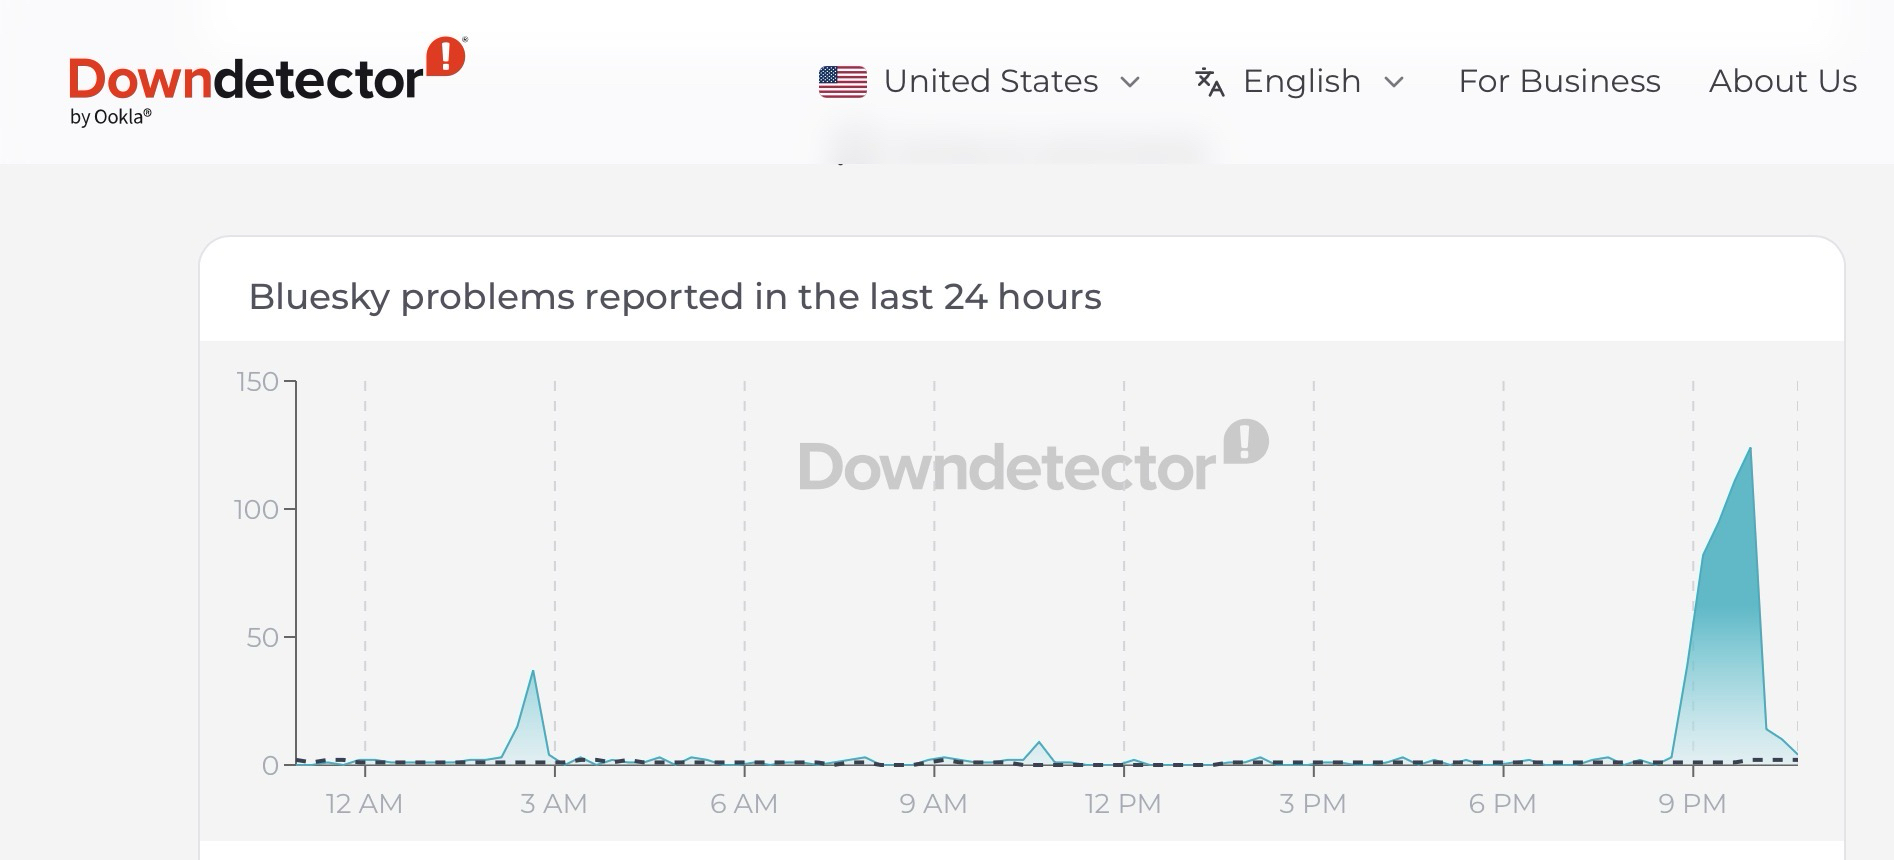The image size is (1894, 860).
Task: Click the 'by Ookla' text
Action: [110, 117]
